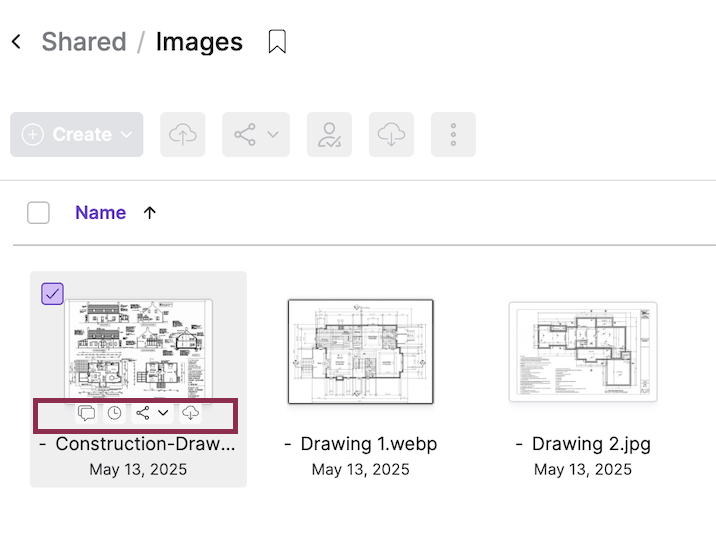Click the date under Drawing 2.jpg
This screenshot has height=544, width=716.
[x=583, y=470]
